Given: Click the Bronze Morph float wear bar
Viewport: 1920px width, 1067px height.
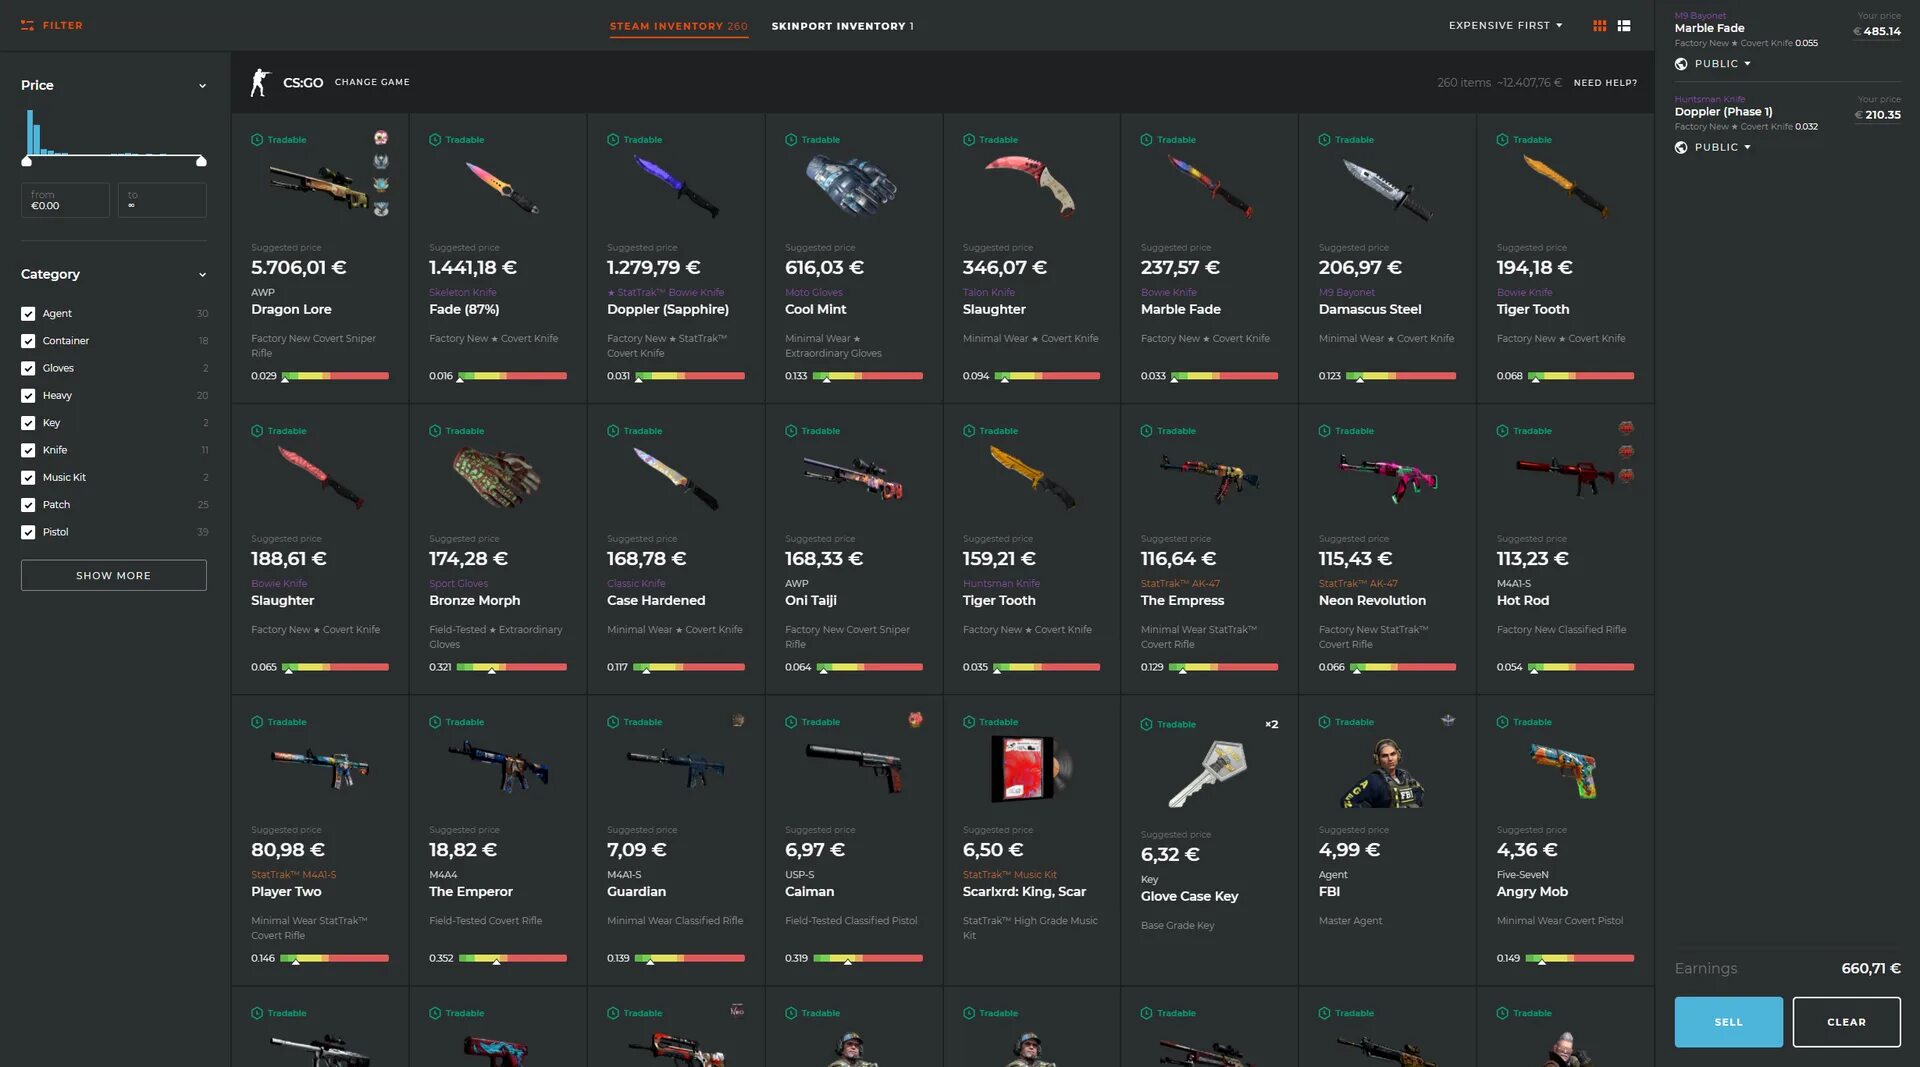Looking at the screenshot, I should click(512, 667).
